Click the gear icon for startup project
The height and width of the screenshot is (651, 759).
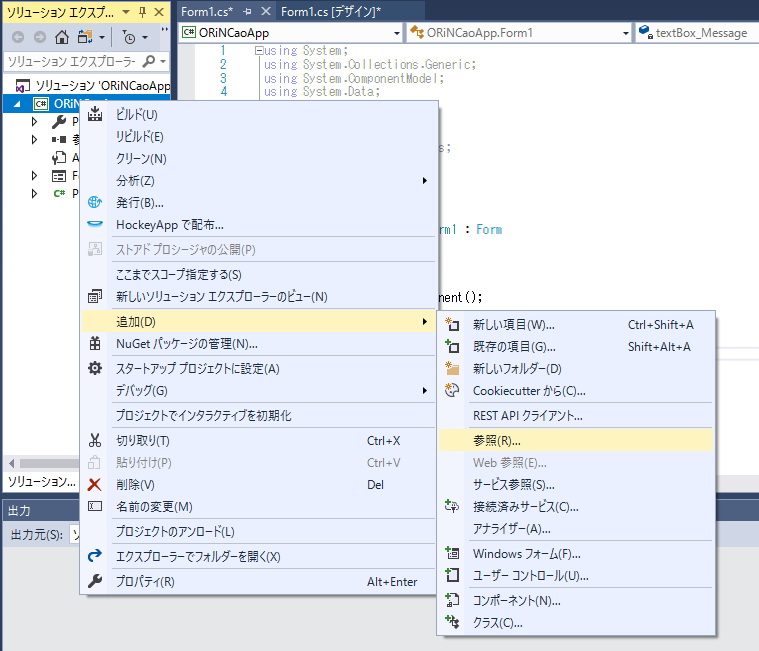click(x=95, y=368)
